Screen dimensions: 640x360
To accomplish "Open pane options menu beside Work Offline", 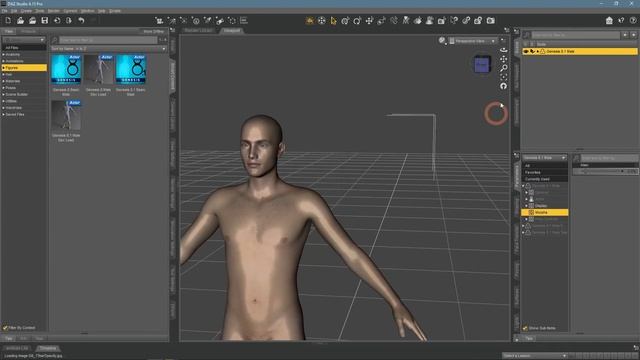I will click(x=173, y=31).
